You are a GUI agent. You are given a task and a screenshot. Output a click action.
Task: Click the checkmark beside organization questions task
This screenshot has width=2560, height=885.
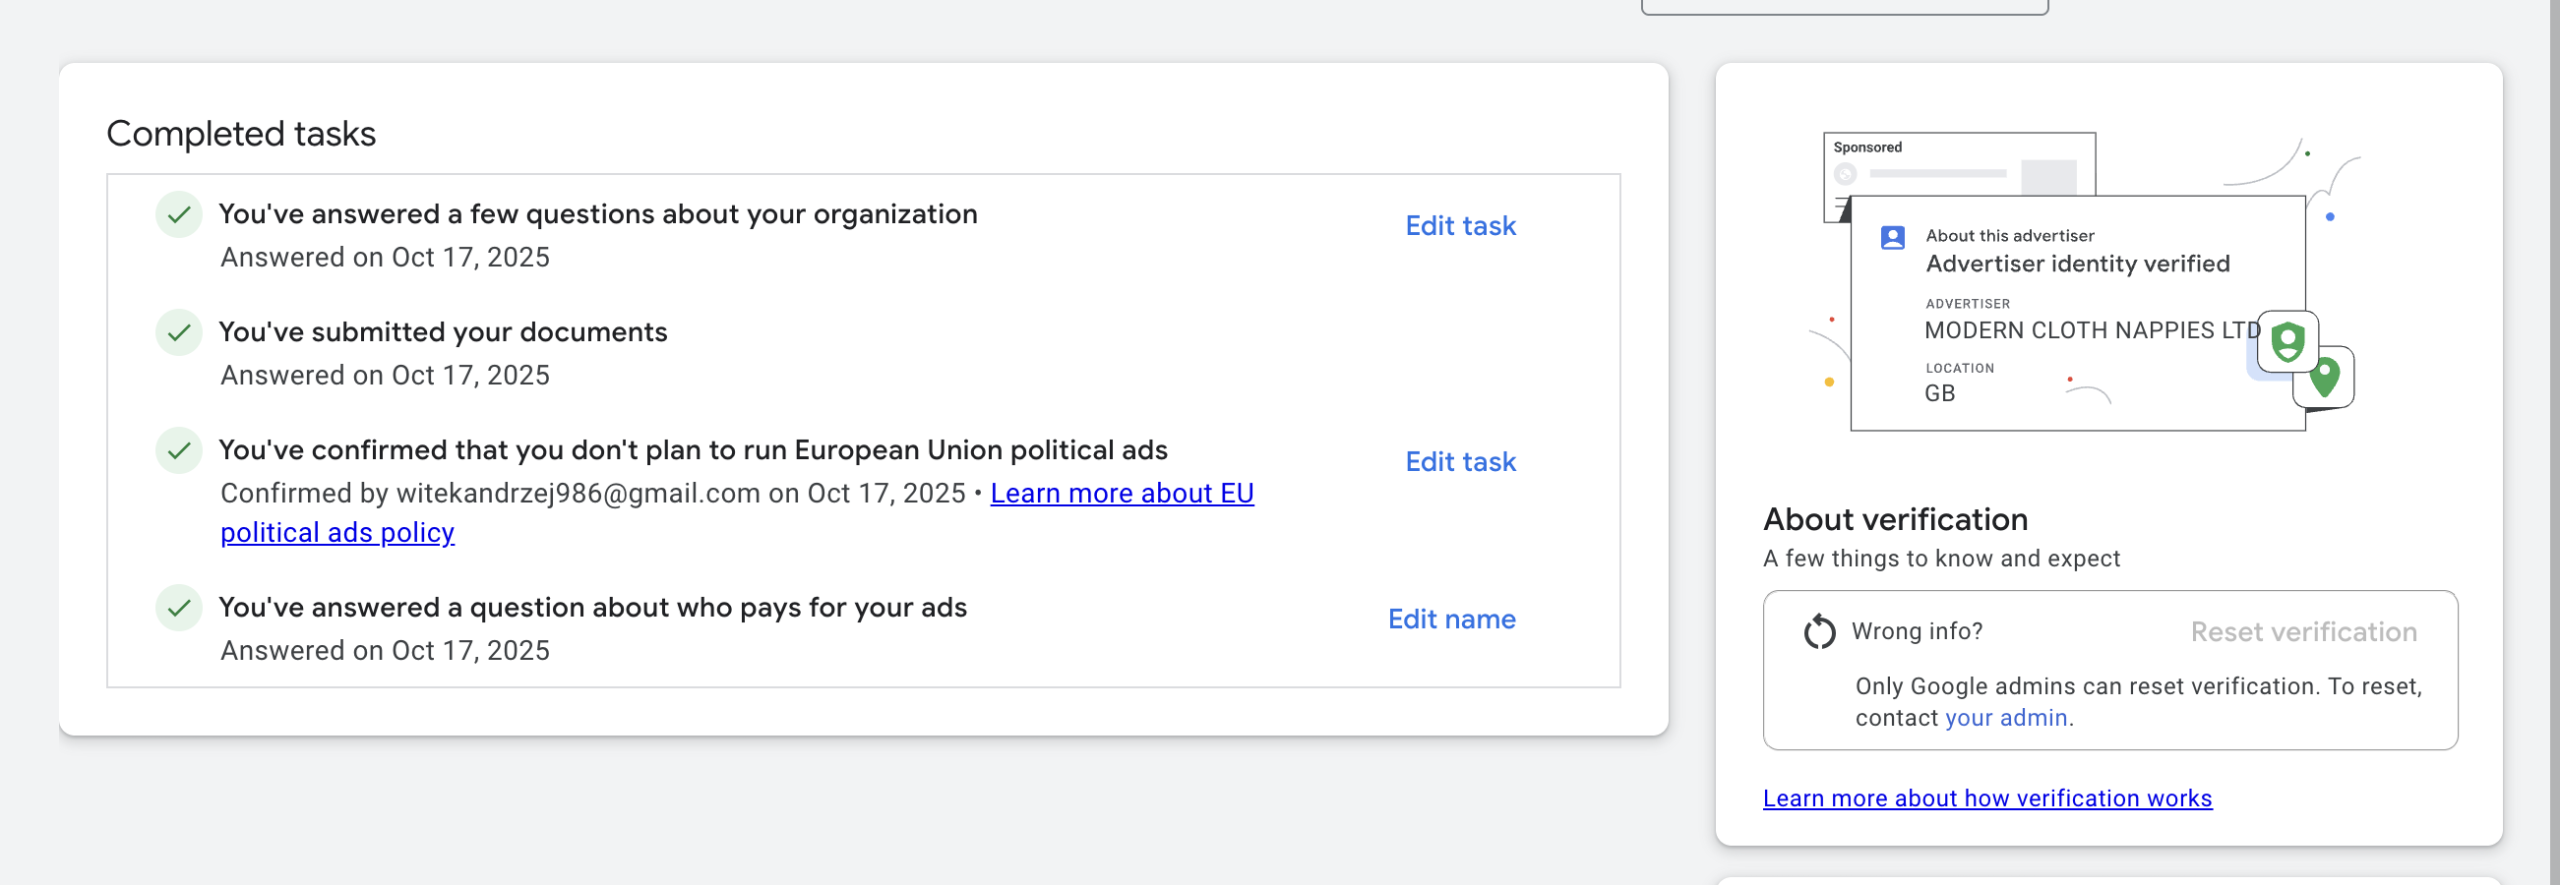click(179, 215)
